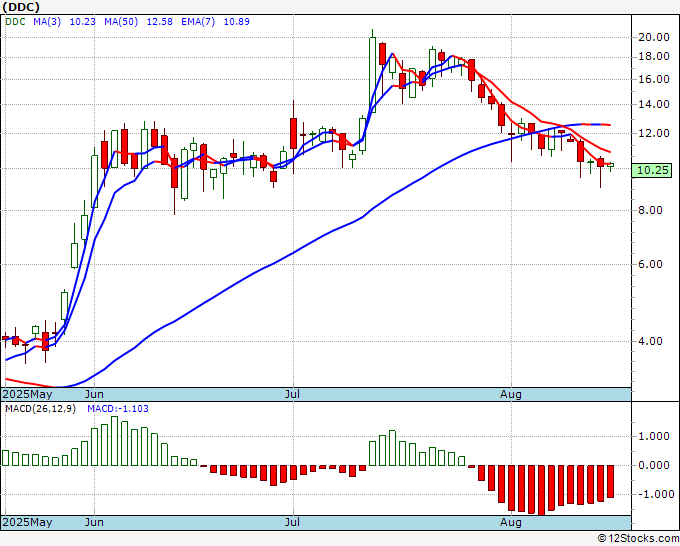This screenshot has height=546, width=680.
Task: Click the MACD(26,12,9) panel label
Action: click(x=40, y=409)
